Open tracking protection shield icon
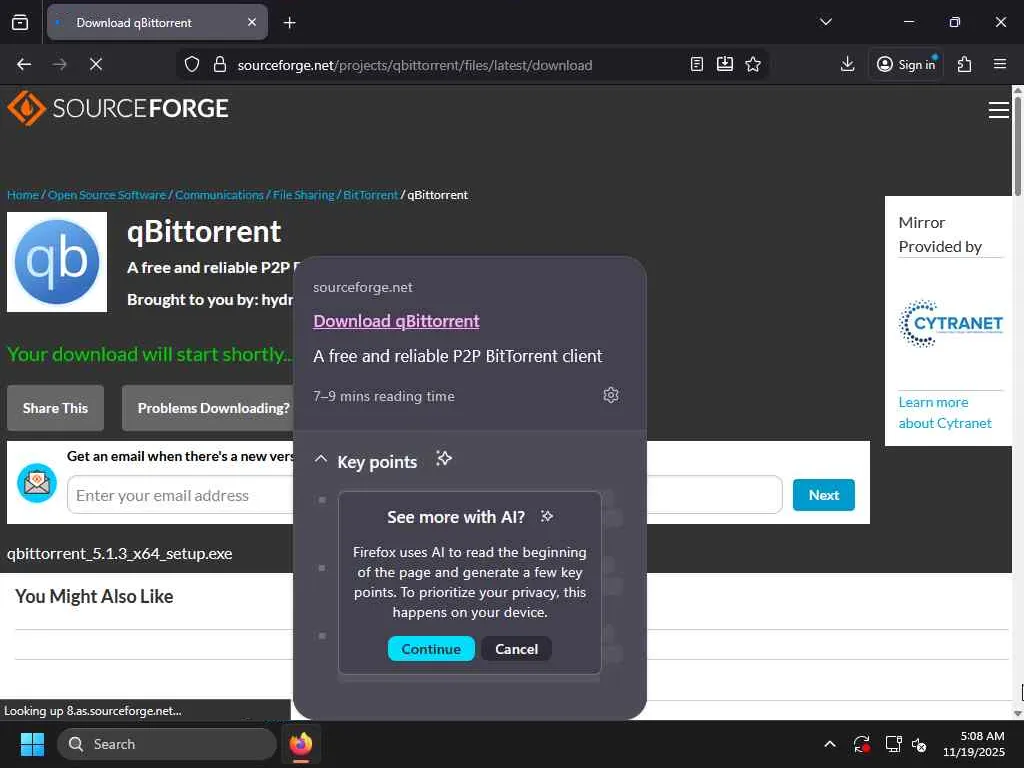 click(191, 65)
